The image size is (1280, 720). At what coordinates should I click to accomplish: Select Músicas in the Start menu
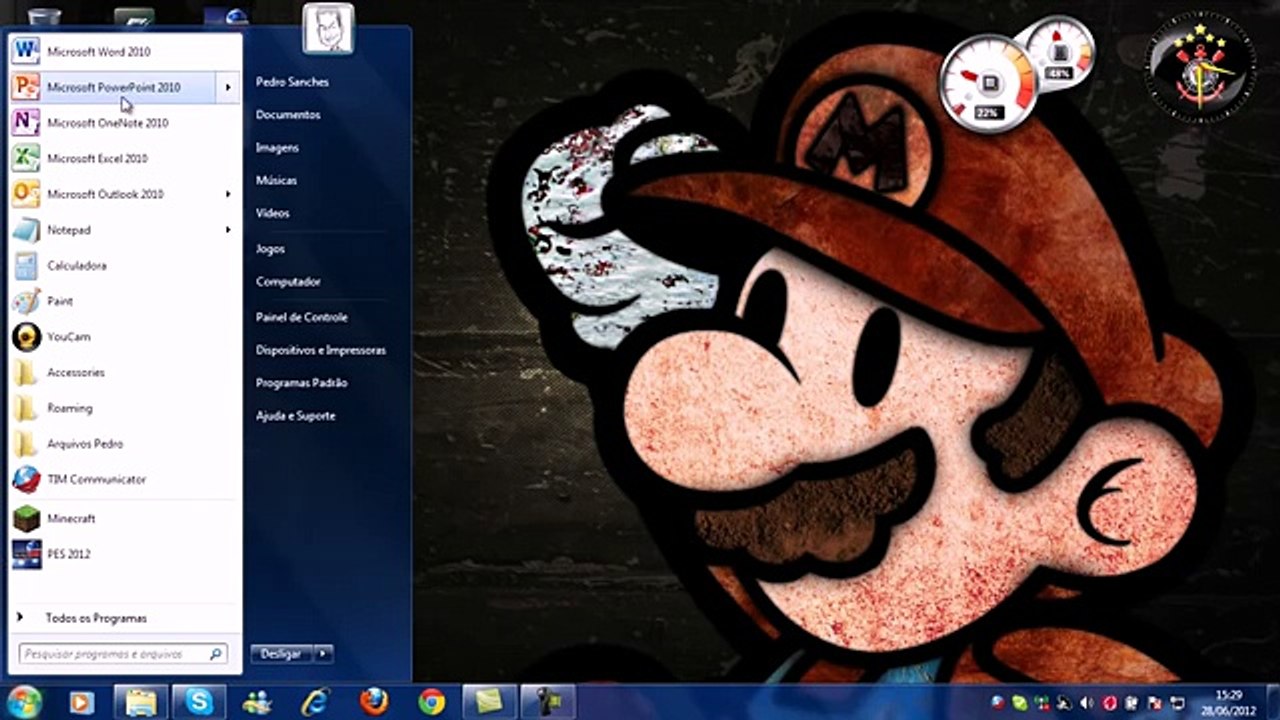pyautogui.click(x=276, y=181)
